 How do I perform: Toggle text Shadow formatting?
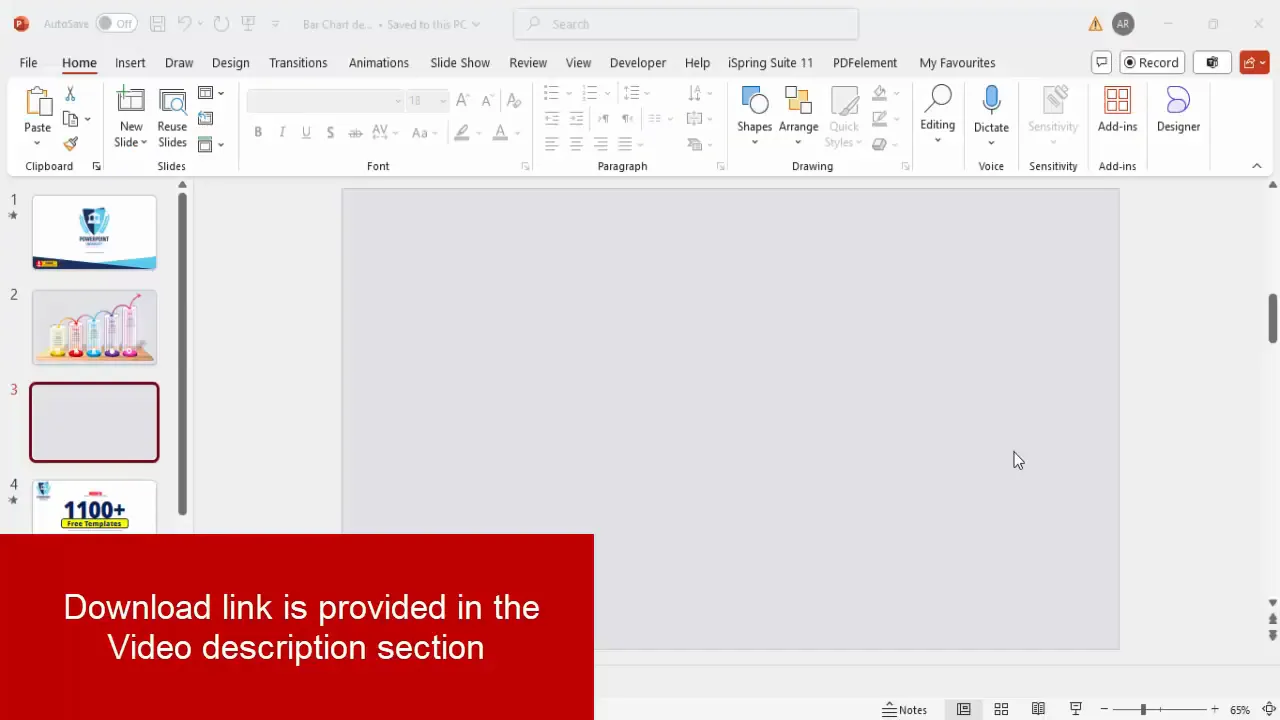pos(330,132)
